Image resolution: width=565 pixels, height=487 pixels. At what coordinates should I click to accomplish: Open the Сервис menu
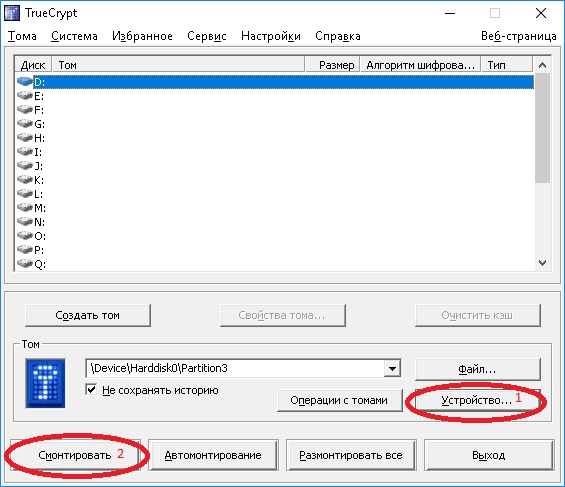click(x=206, y=36)
